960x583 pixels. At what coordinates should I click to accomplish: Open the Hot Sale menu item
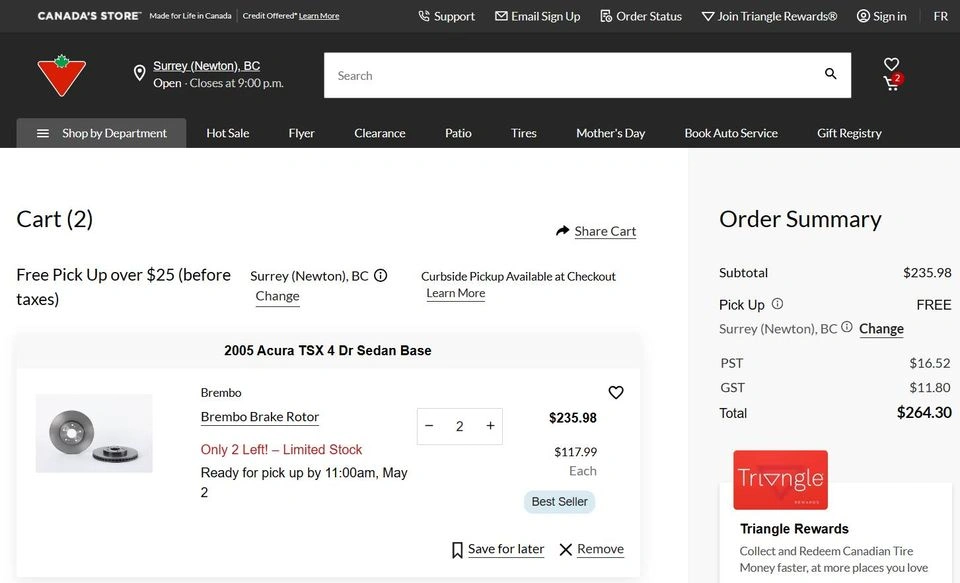click(x=228, y=133)
